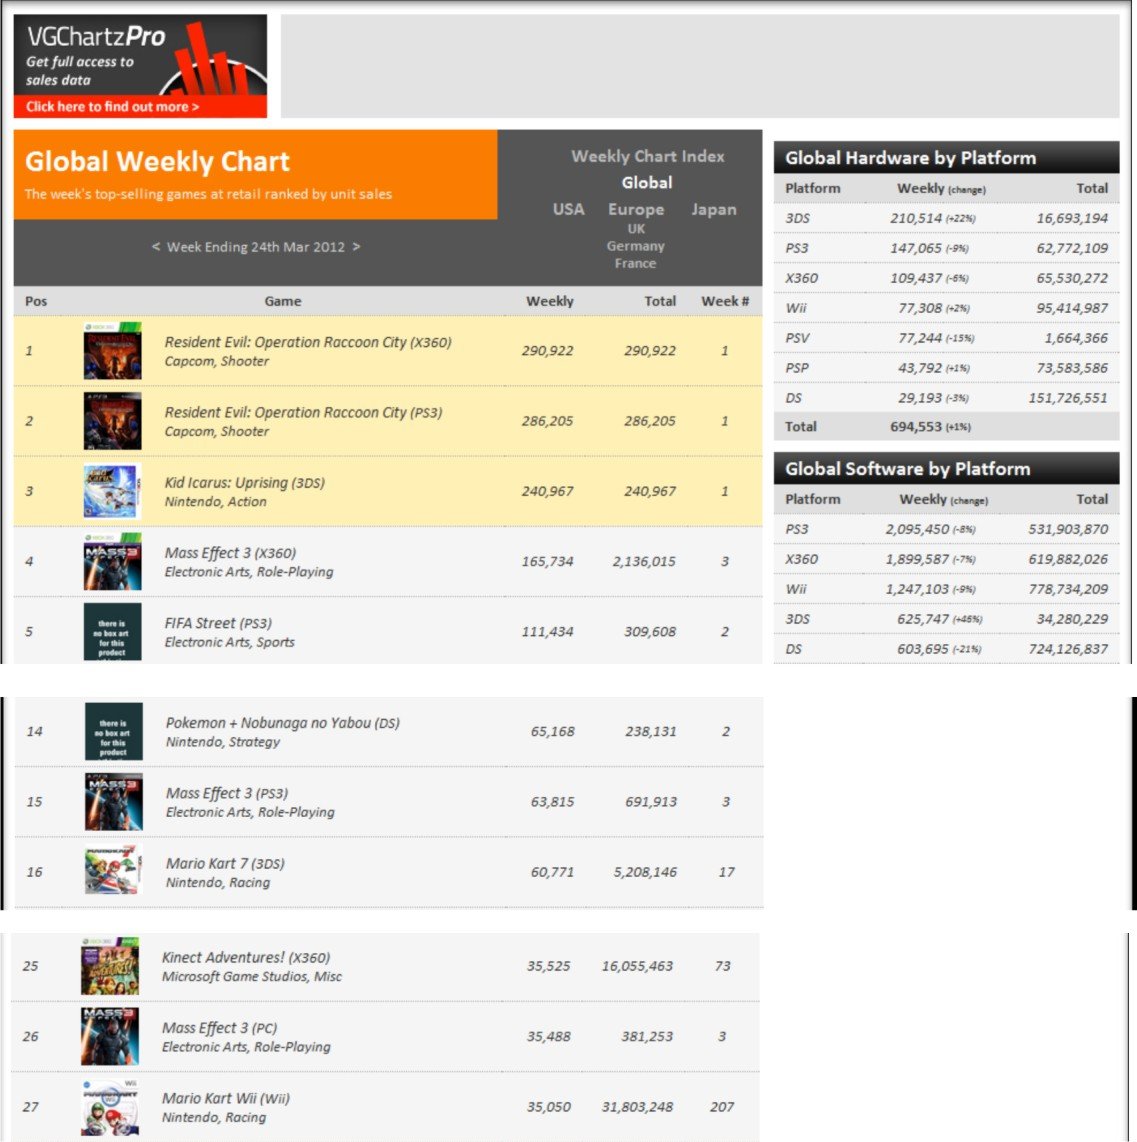Image resolution: width=1137 pixels, height=1142 pixels.
Task: Open Pokemon + Nobunaga no Yabou title
Action: (283, 722)
